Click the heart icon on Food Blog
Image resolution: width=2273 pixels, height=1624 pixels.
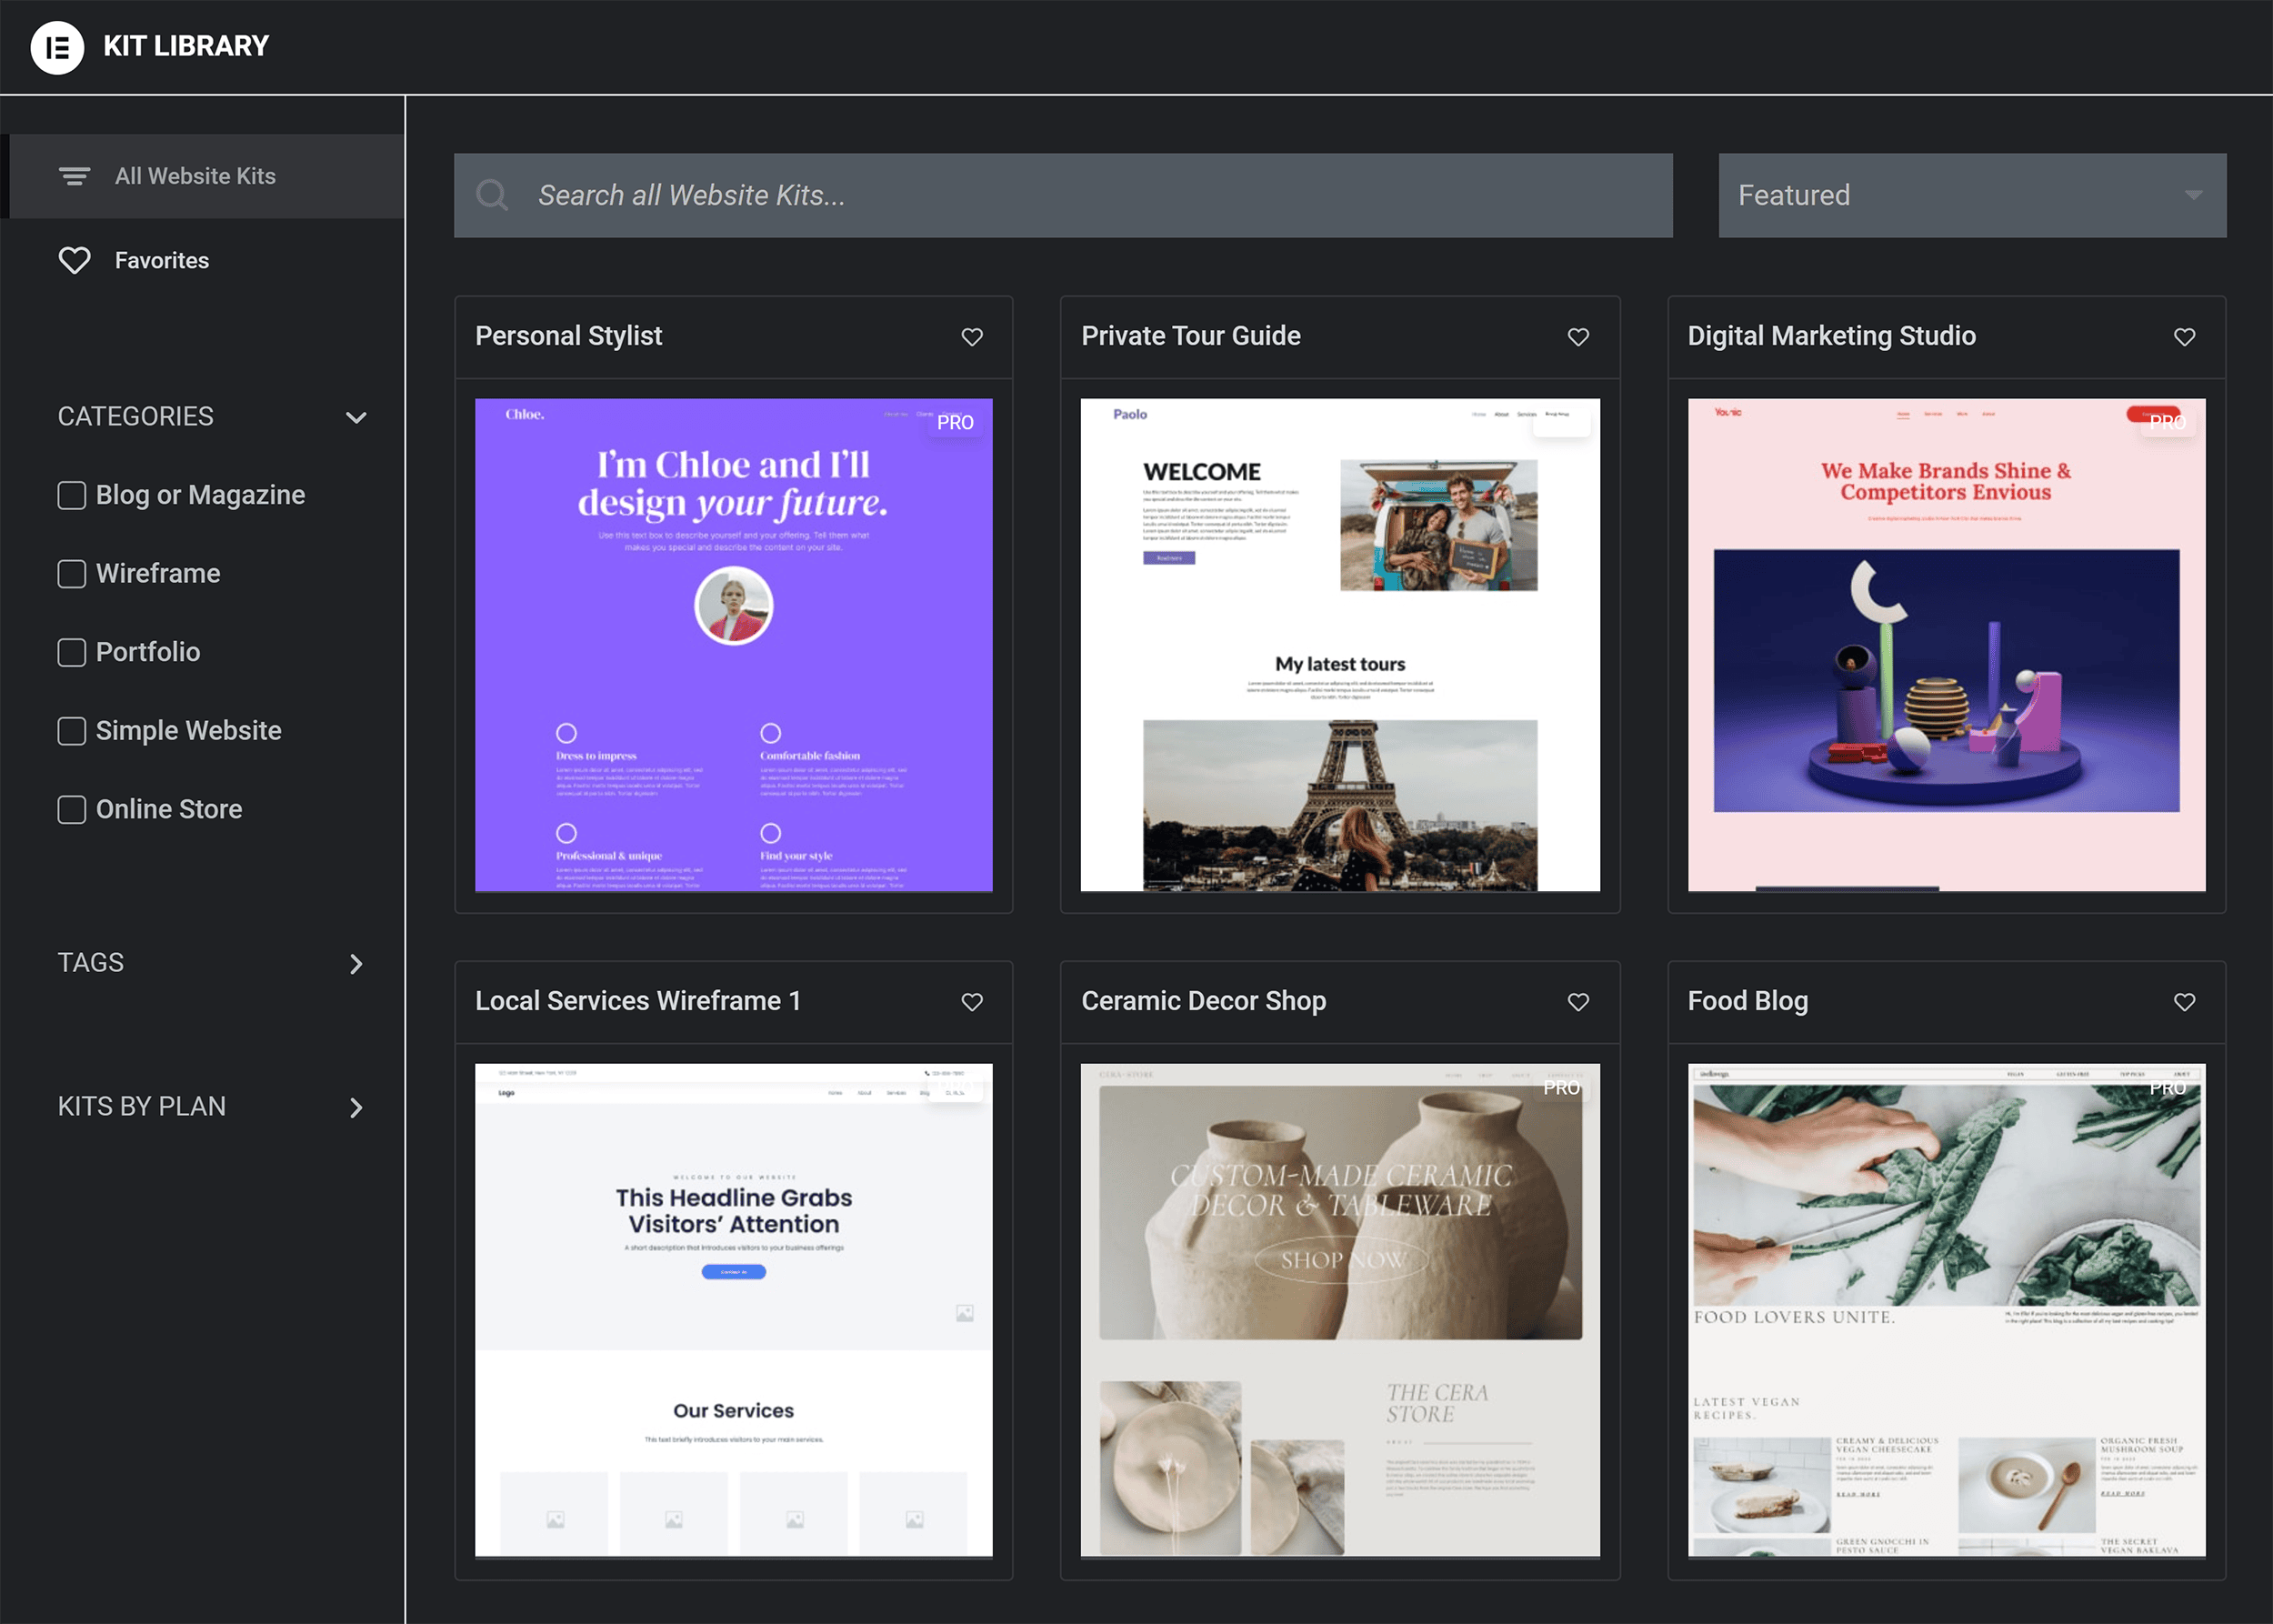click(2184, 1001)
